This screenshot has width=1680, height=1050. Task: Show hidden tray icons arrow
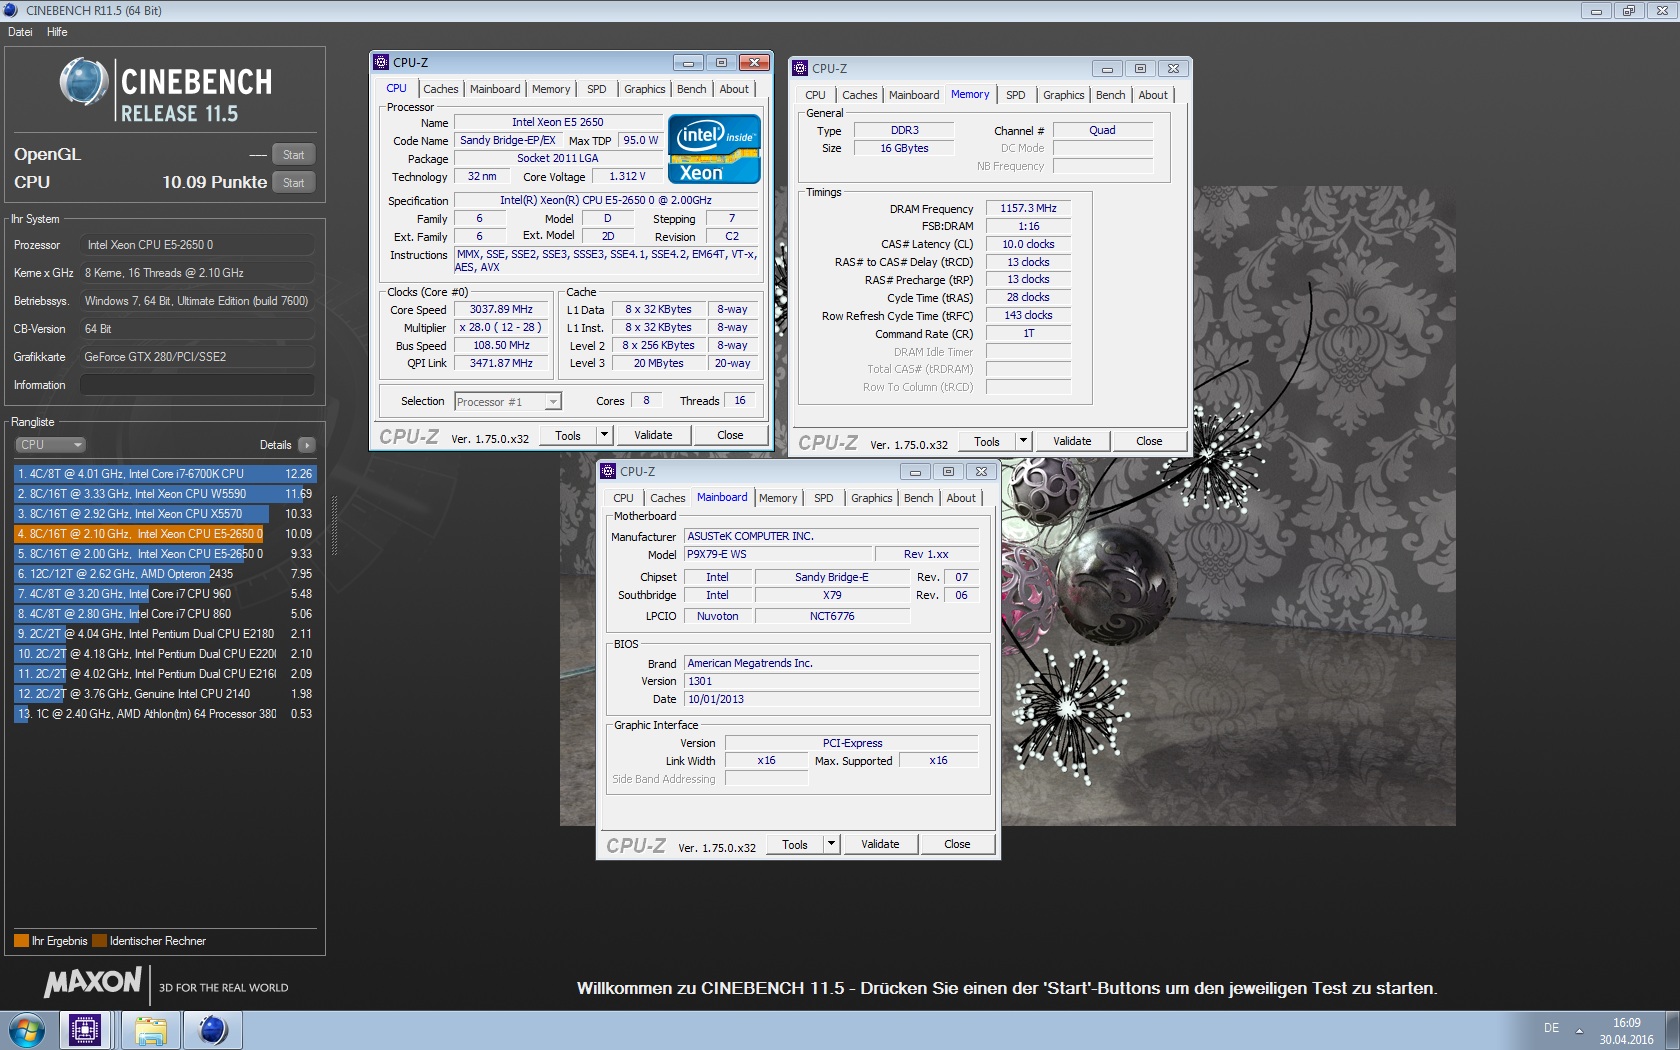coord(1580,1030)
